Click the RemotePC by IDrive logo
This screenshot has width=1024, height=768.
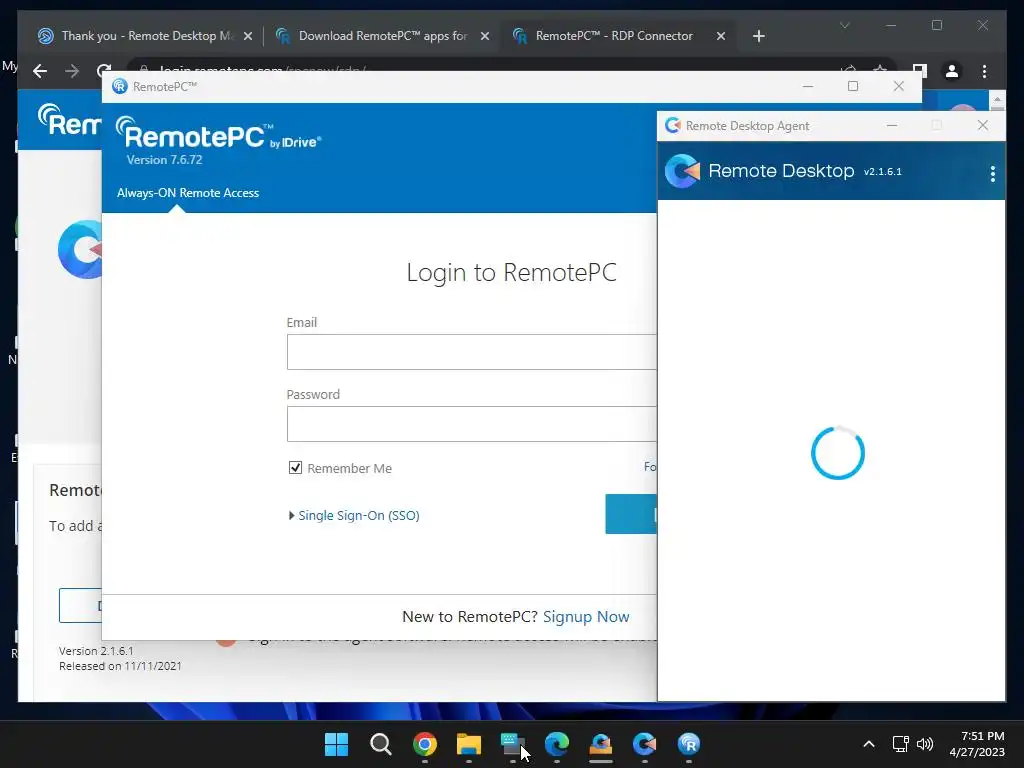click(219, 134)
